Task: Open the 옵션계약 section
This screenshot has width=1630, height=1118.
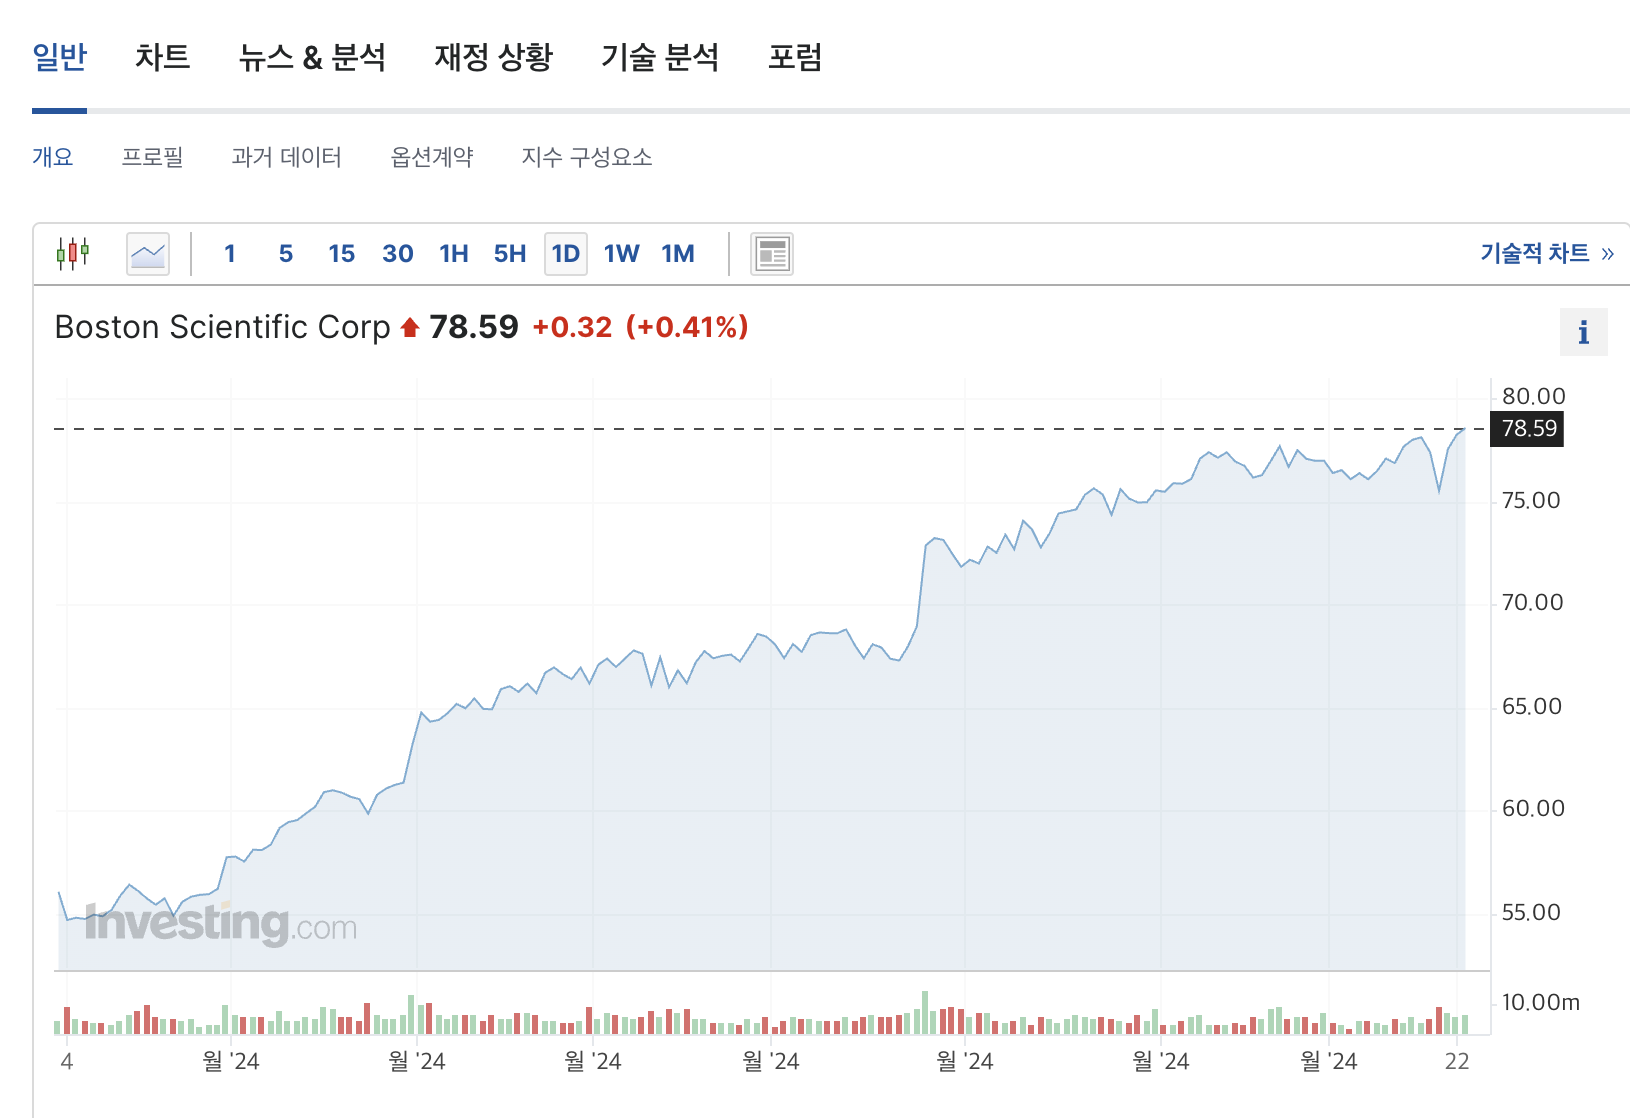Action: pos(432,157)
